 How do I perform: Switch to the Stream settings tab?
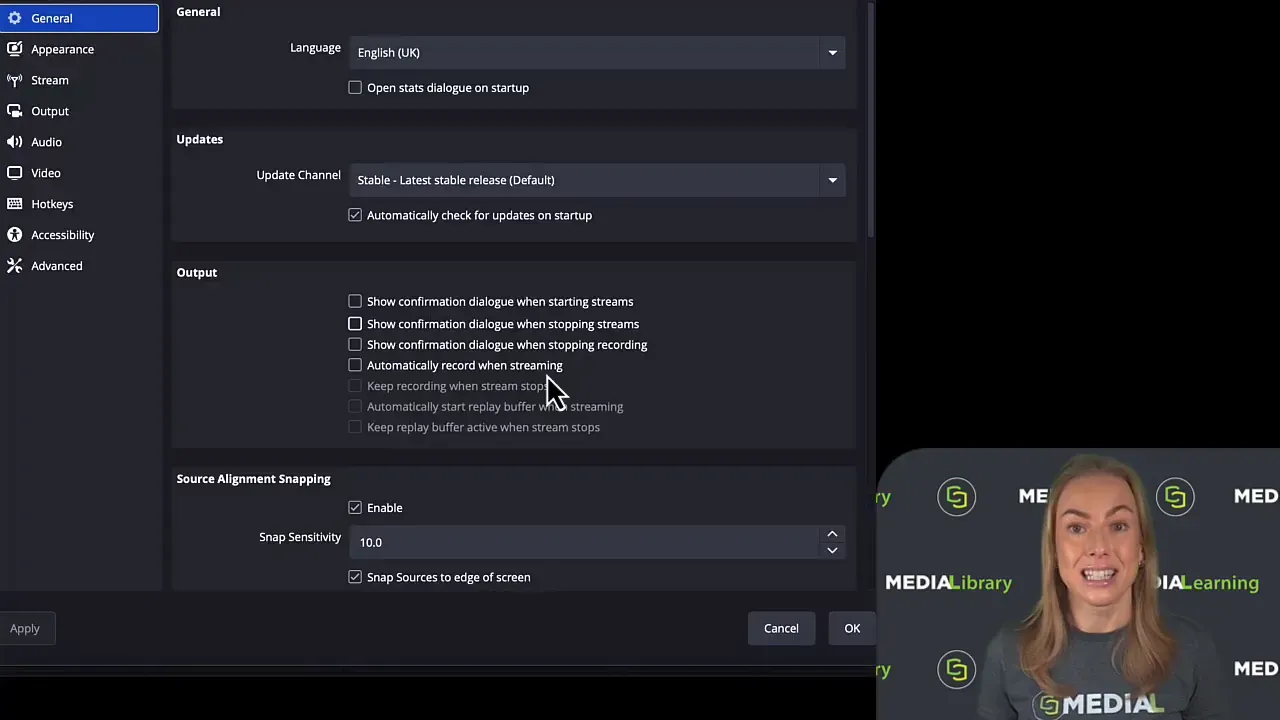pos(79,80)
